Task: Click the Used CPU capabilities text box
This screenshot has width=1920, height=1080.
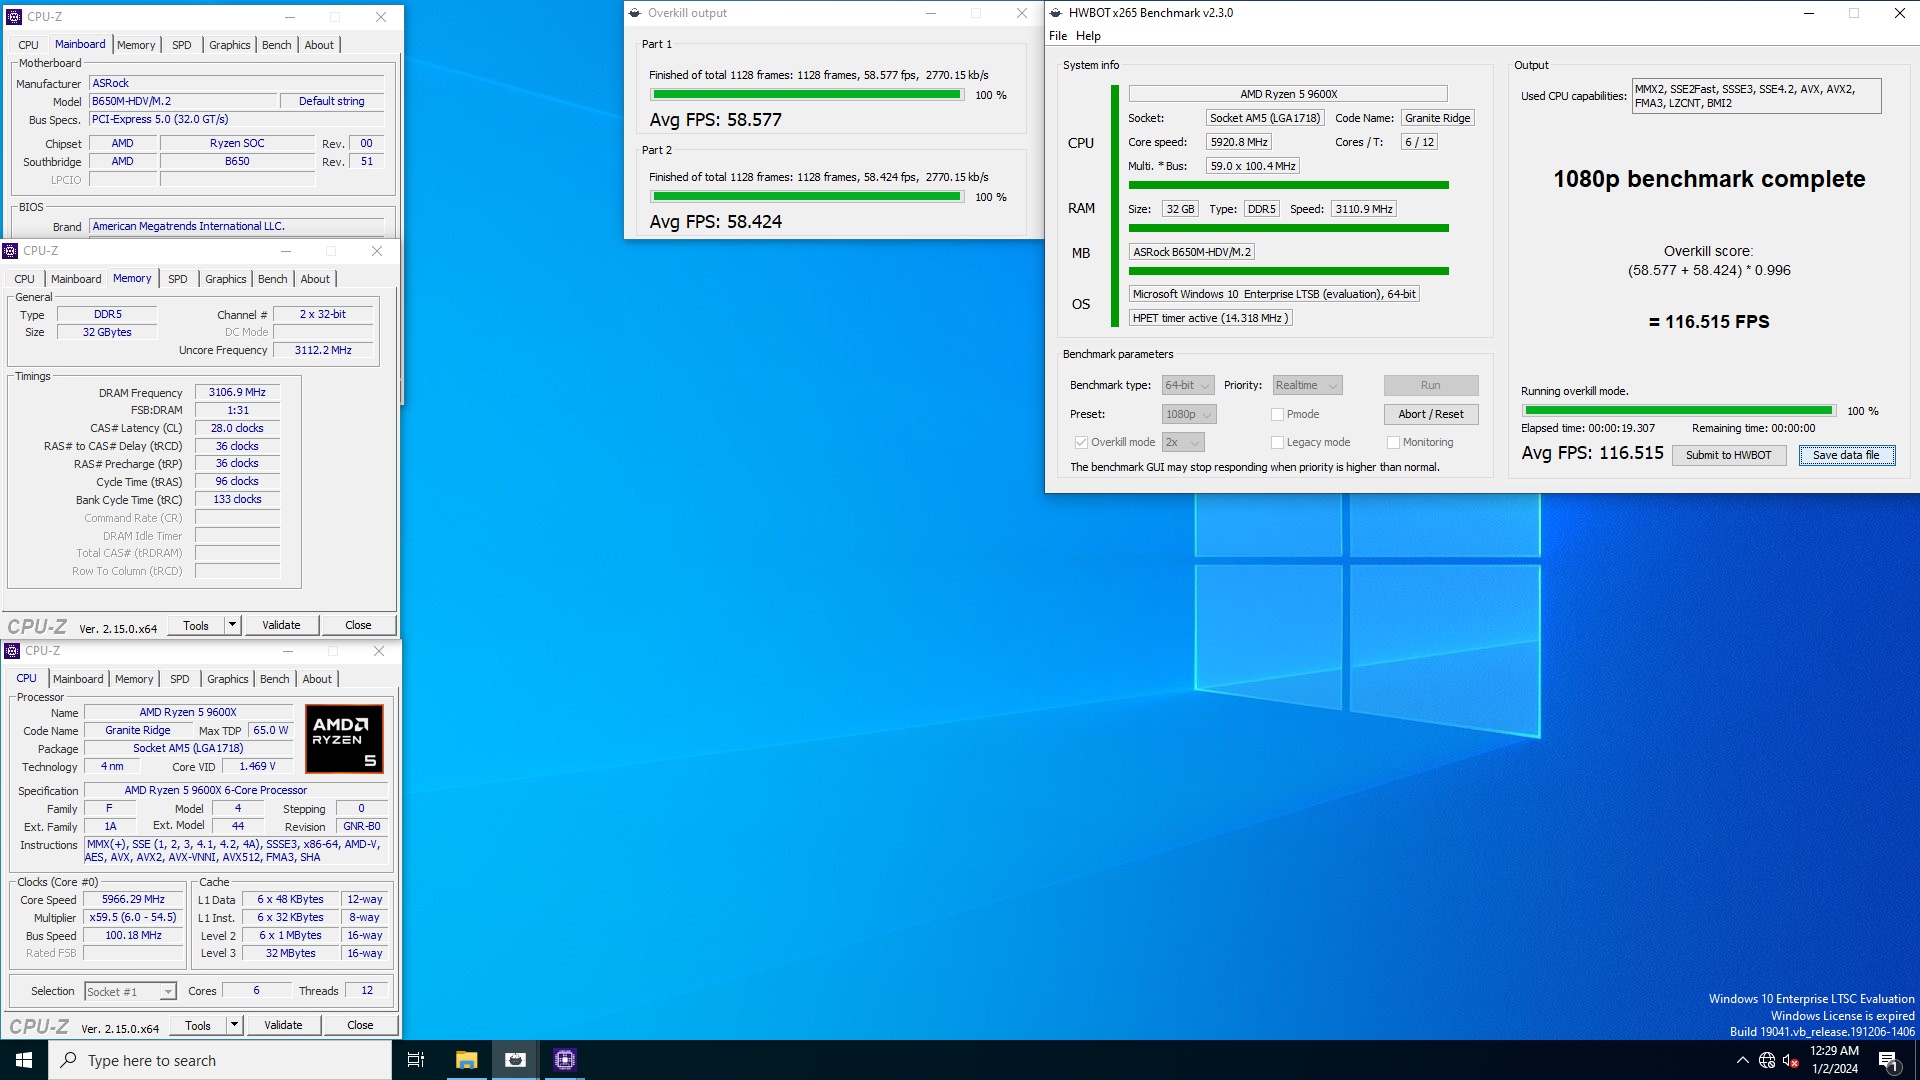Action: click(1756, 96)
